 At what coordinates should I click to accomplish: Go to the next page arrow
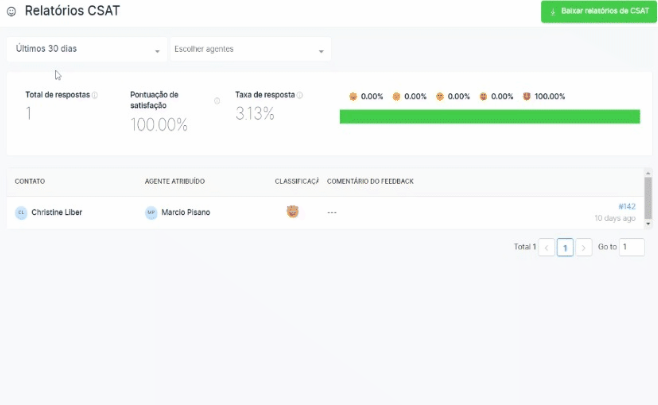tap(584, 247)
